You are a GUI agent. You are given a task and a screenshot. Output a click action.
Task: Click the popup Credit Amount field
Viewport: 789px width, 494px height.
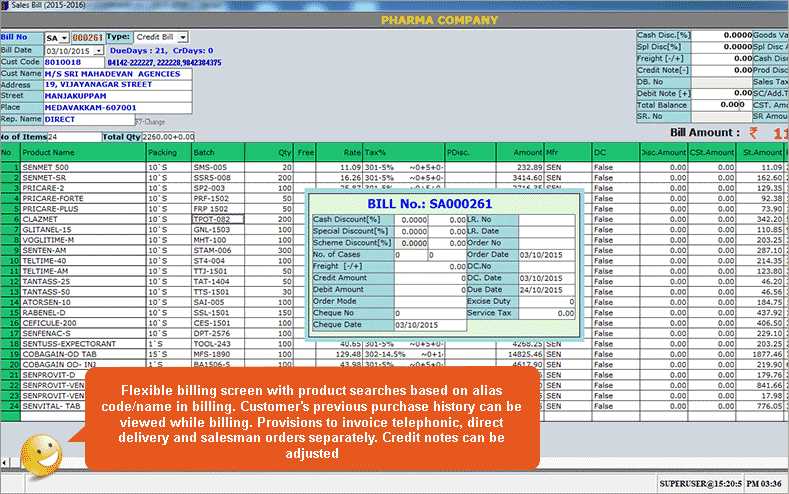pyautogui.click(x=431, y=278)
